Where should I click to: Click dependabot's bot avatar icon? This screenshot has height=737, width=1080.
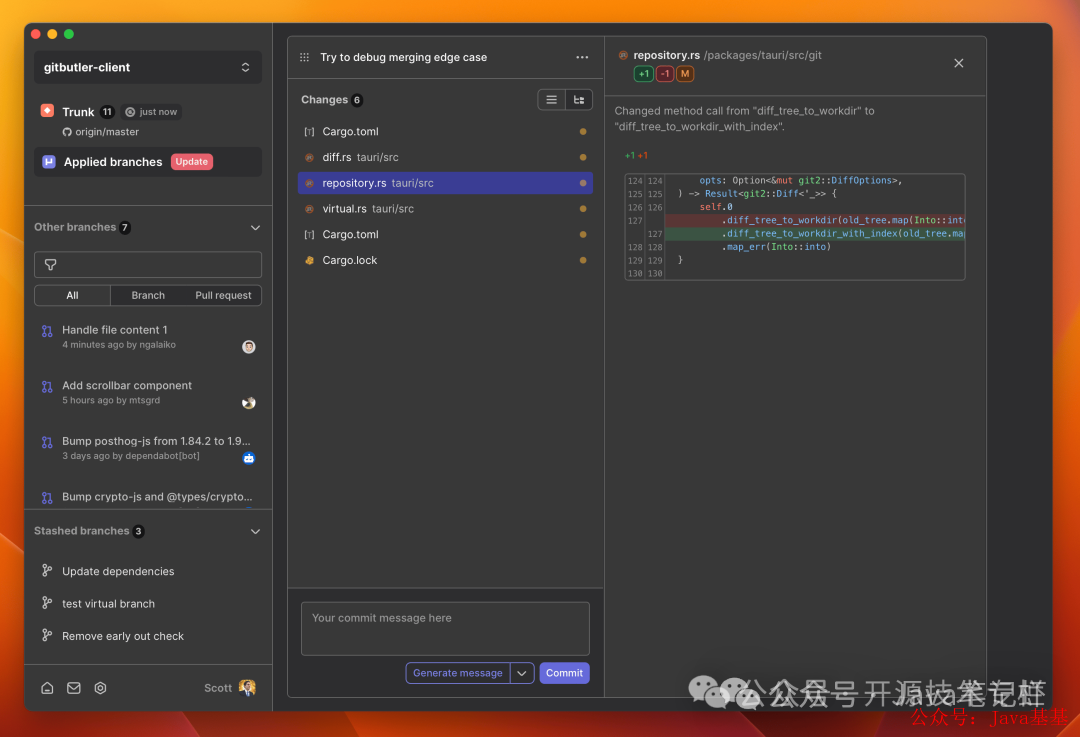click(249, 458)
